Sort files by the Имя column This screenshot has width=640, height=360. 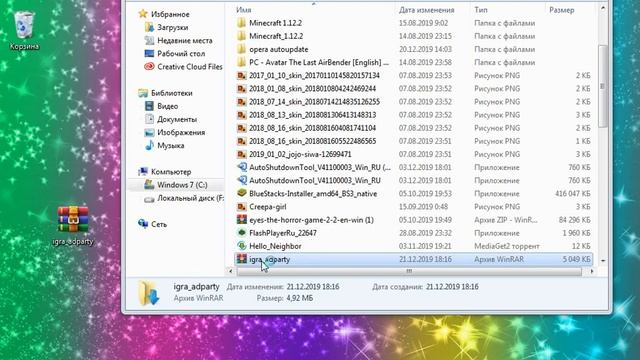coord(244,10)
